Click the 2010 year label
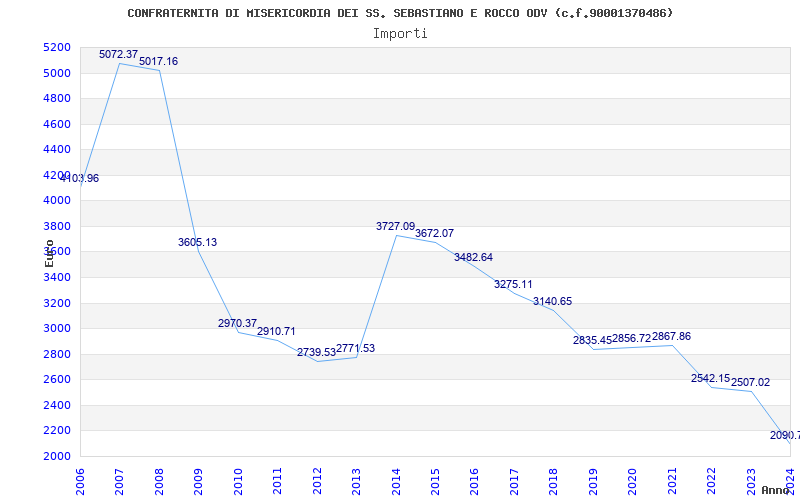Viewport: 800px width, 500px height. click(x=238, y=482)
